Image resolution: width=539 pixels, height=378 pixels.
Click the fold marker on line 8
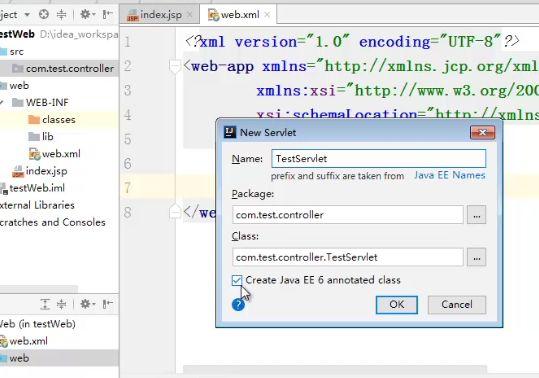pyautogui.click(x=175, y=212)
